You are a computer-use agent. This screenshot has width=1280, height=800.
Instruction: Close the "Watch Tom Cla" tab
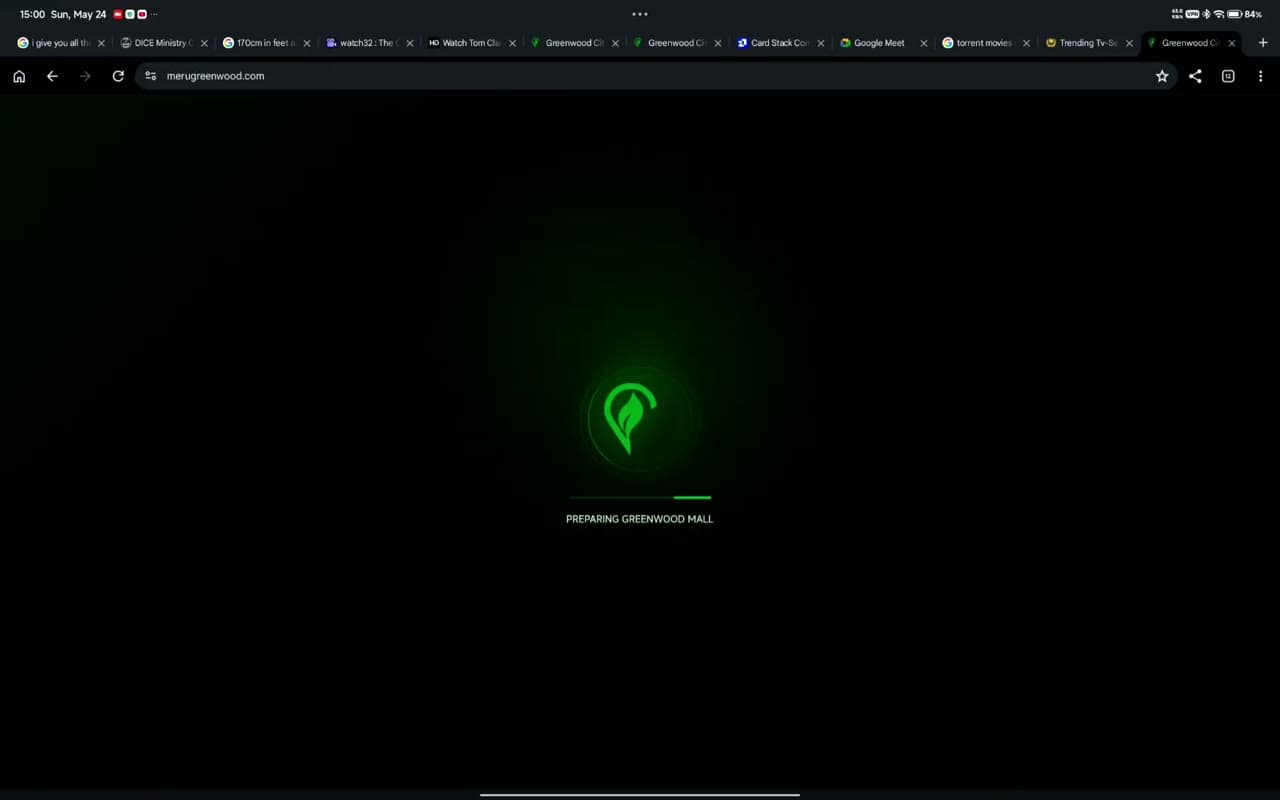point(513,43)
